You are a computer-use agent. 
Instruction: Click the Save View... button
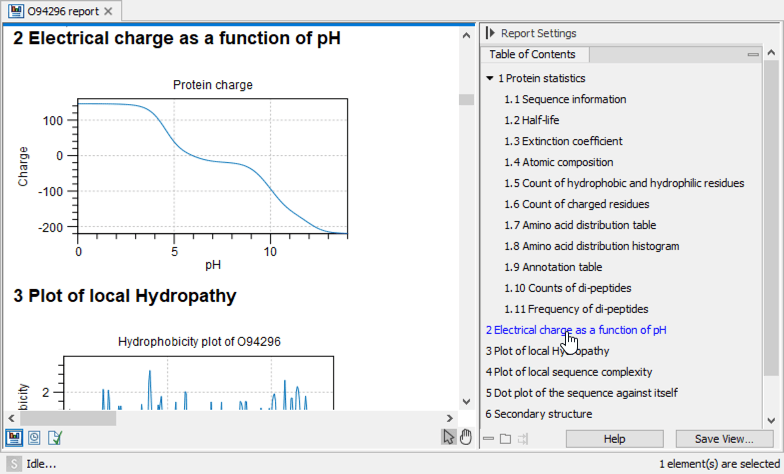pos(723,439)
